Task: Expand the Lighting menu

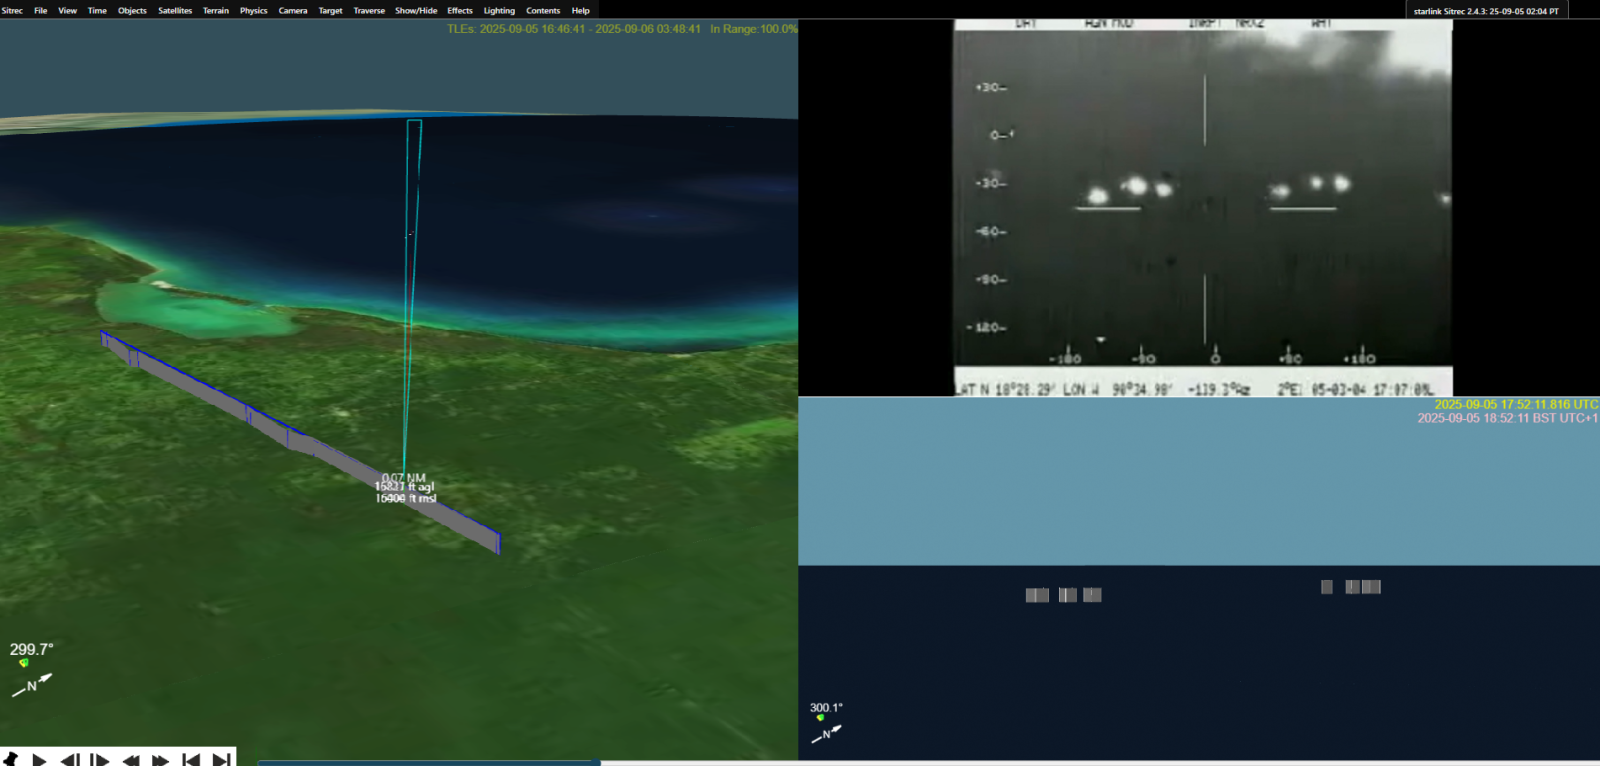Action: [x=499, y=11]
